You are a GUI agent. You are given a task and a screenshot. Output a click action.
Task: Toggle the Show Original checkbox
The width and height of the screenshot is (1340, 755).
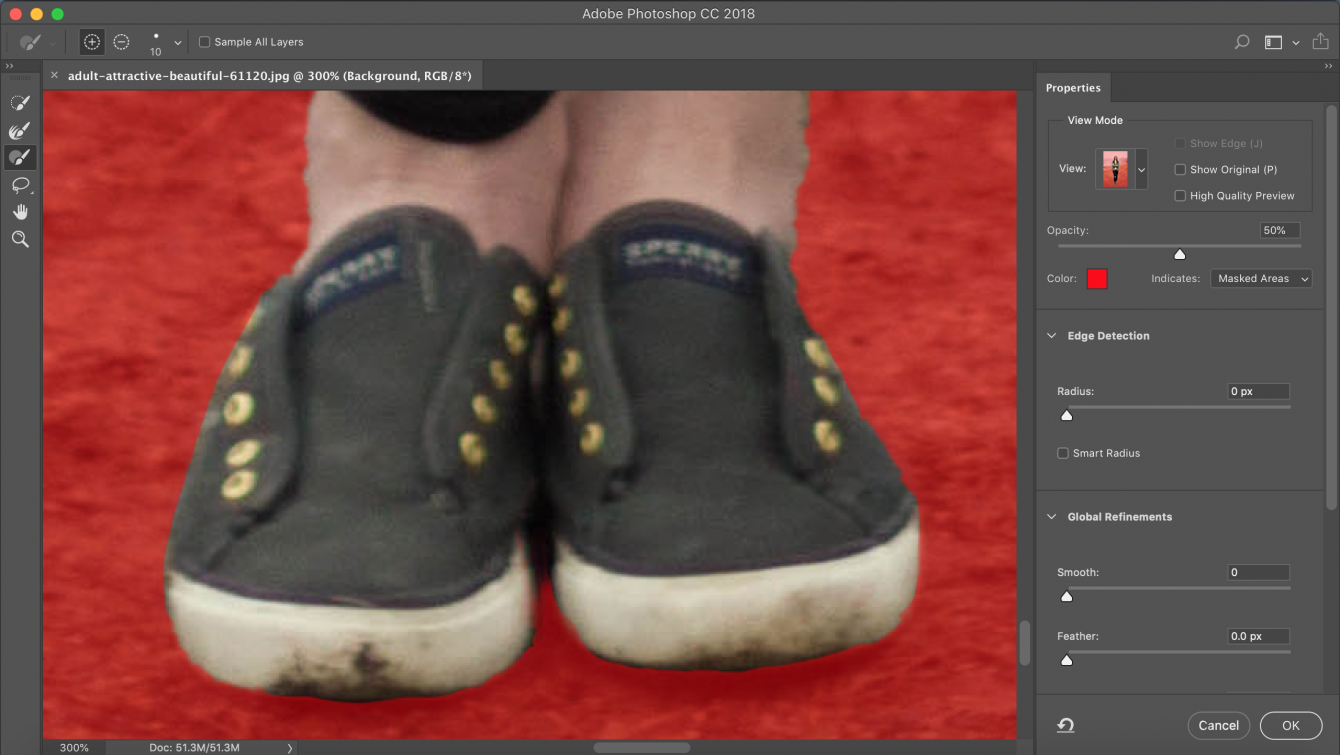[1180, 170]
